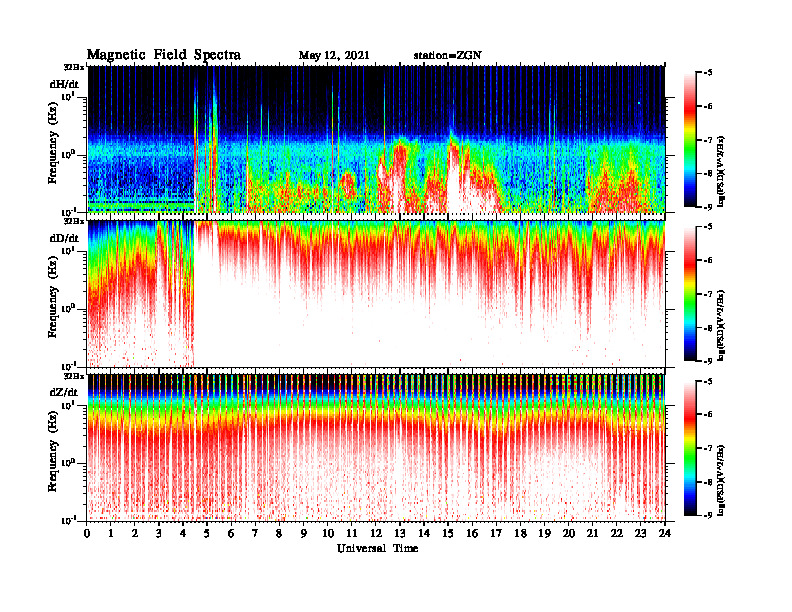Viewport: 792px width, 612px height.
Task: Click hour tick label "23" on time axis
Action: coord(640,534)
